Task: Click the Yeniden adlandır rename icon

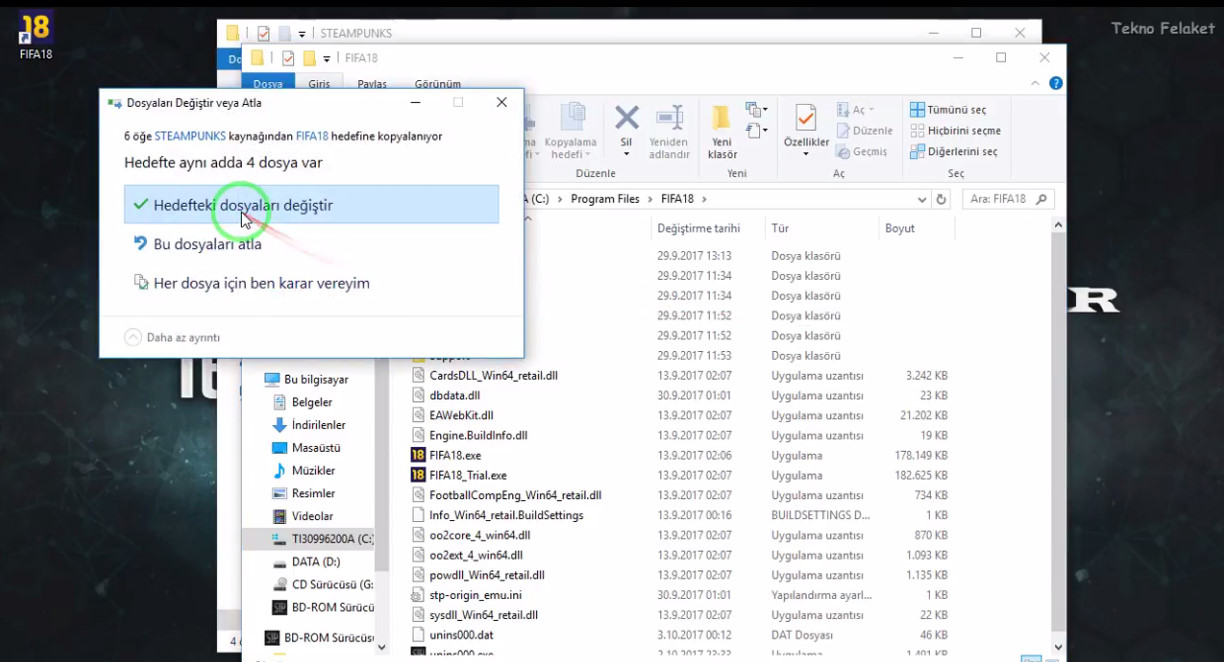Action: click(669, 117)
